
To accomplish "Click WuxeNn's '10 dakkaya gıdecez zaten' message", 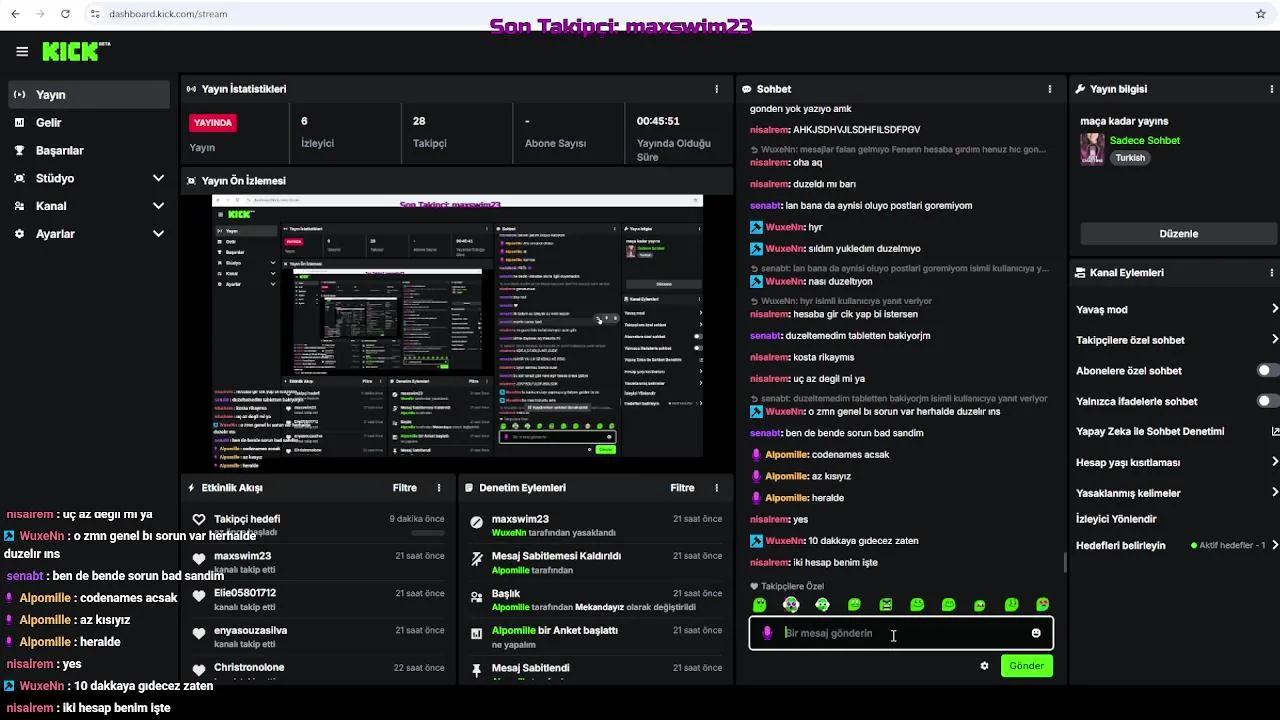I will coord(834,541).
